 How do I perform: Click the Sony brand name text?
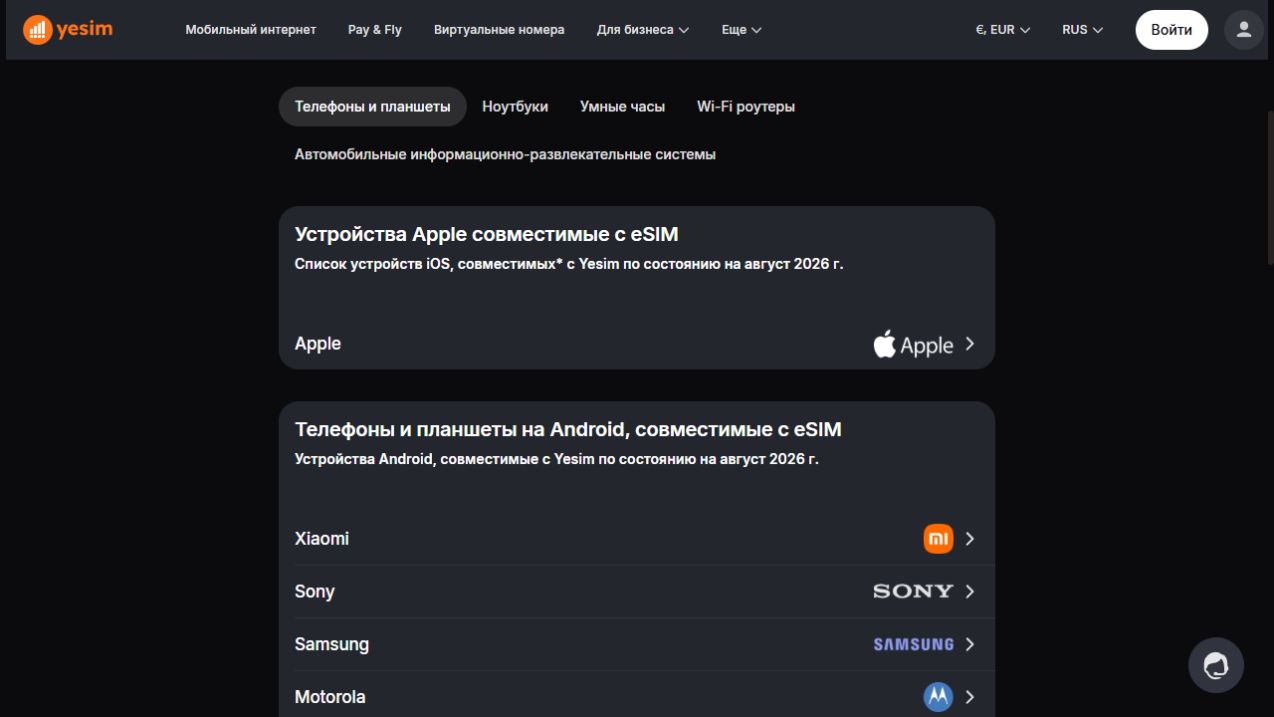314,591
